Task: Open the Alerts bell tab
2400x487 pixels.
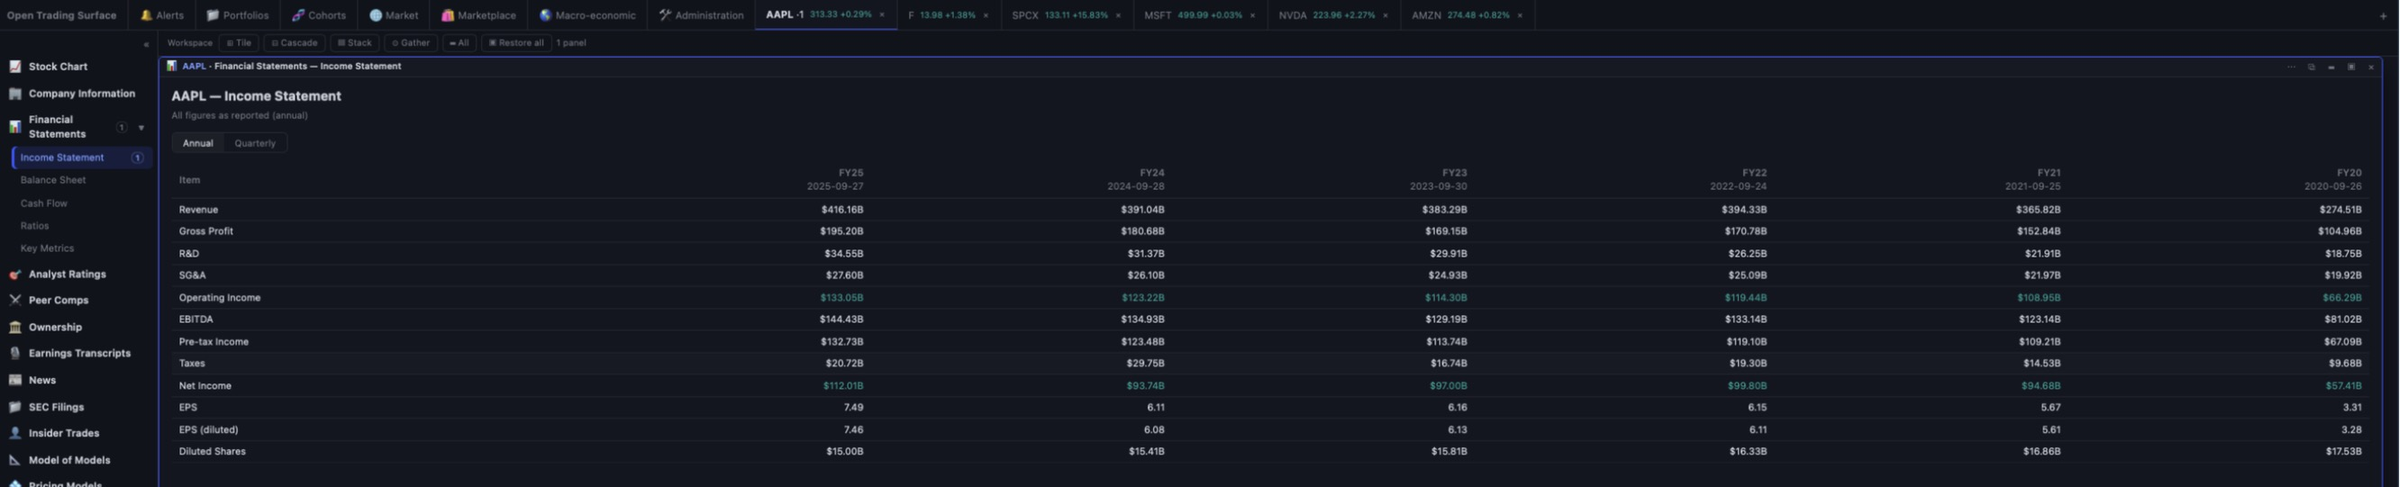Action: (x=161, y=15)
